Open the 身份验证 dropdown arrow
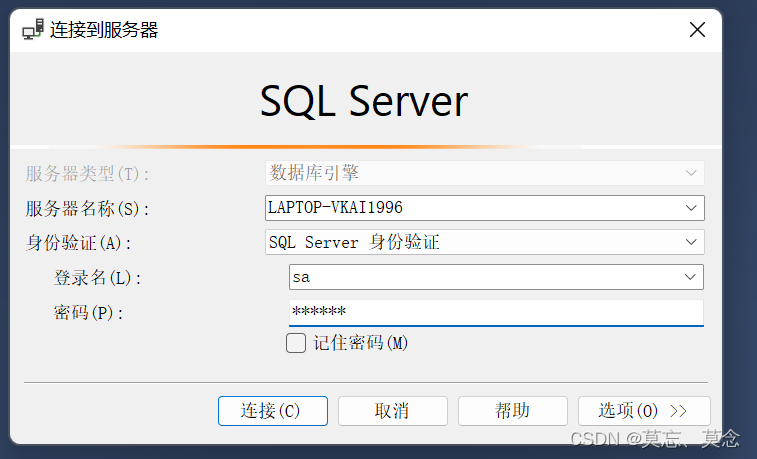Screen dimensions: 757x459 pyautogui.click(x=691, y=242)
